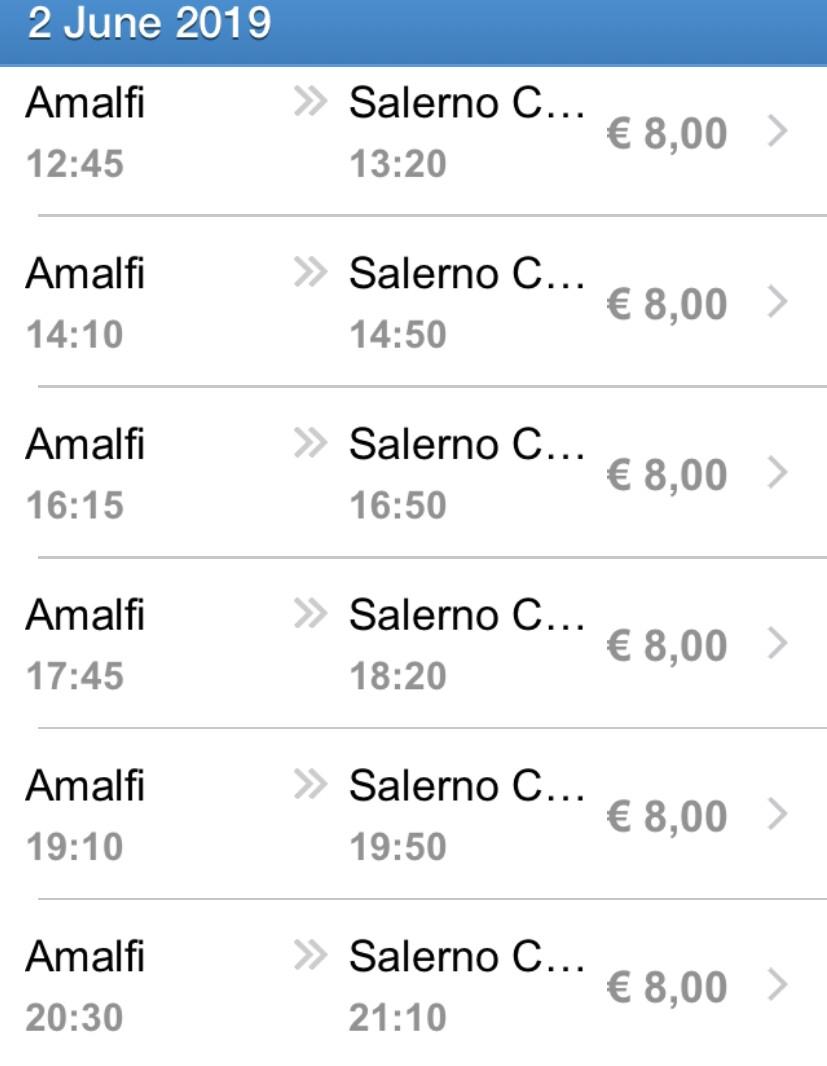
Task: Click the double-arrow icon in the 19:10 row
Action: tap(311, 786)
